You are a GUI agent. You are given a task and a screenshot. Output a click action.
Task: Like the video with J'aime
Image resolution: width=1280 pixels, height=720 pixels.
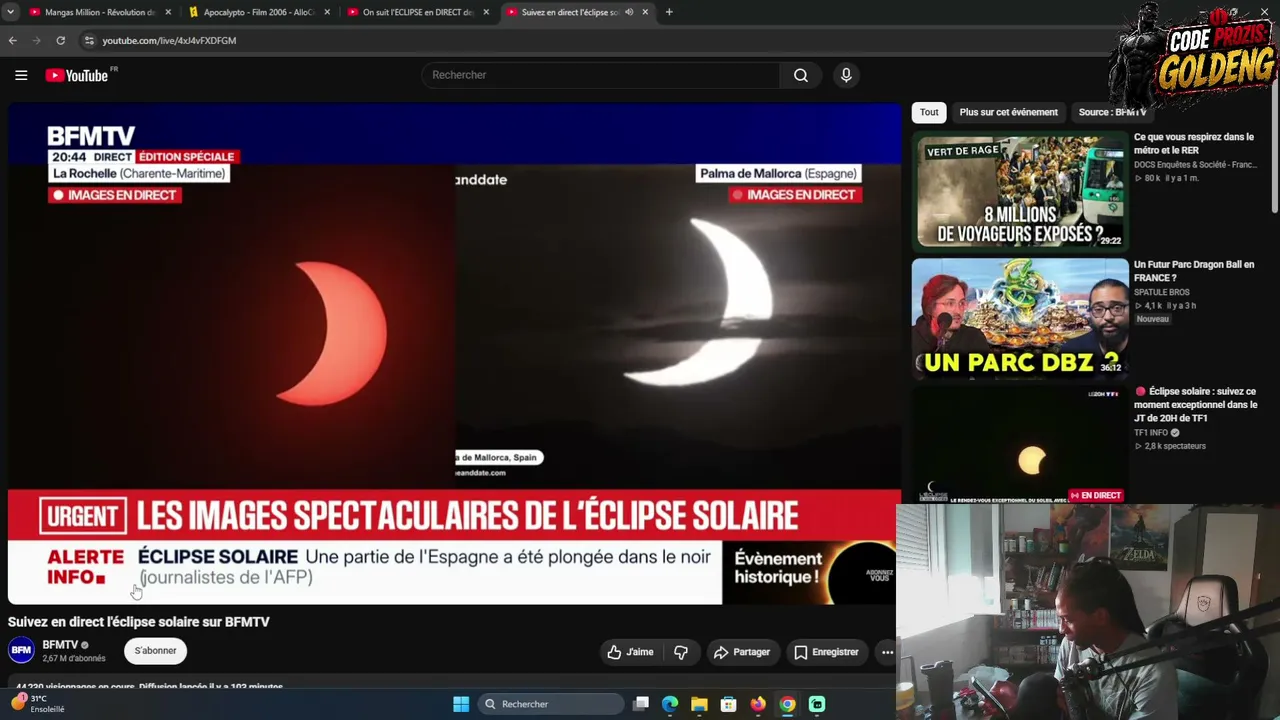(x=630, y=652)
